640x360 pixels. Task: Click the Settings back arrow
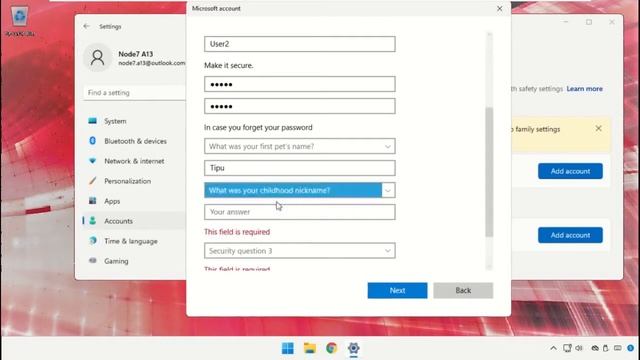(x=87, y=26)
